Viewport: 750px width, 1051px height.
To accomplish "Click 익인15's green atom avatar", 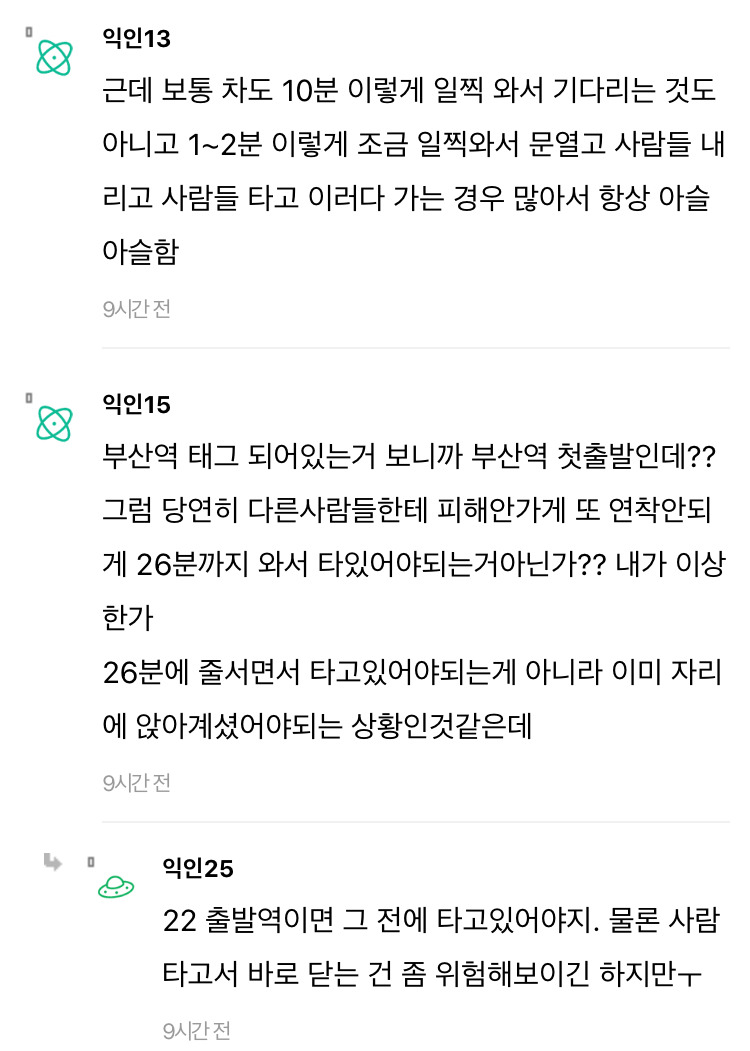I will coord(53,423).
